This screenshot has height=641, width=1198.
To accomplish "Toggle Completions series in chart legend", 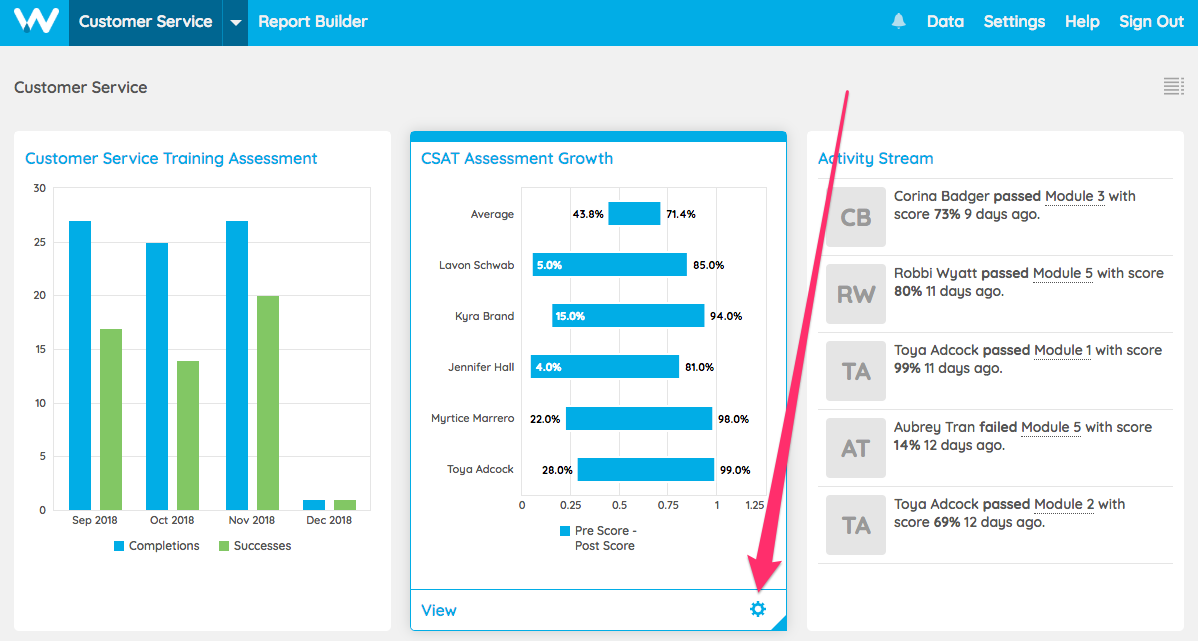I will click(156, 546).
